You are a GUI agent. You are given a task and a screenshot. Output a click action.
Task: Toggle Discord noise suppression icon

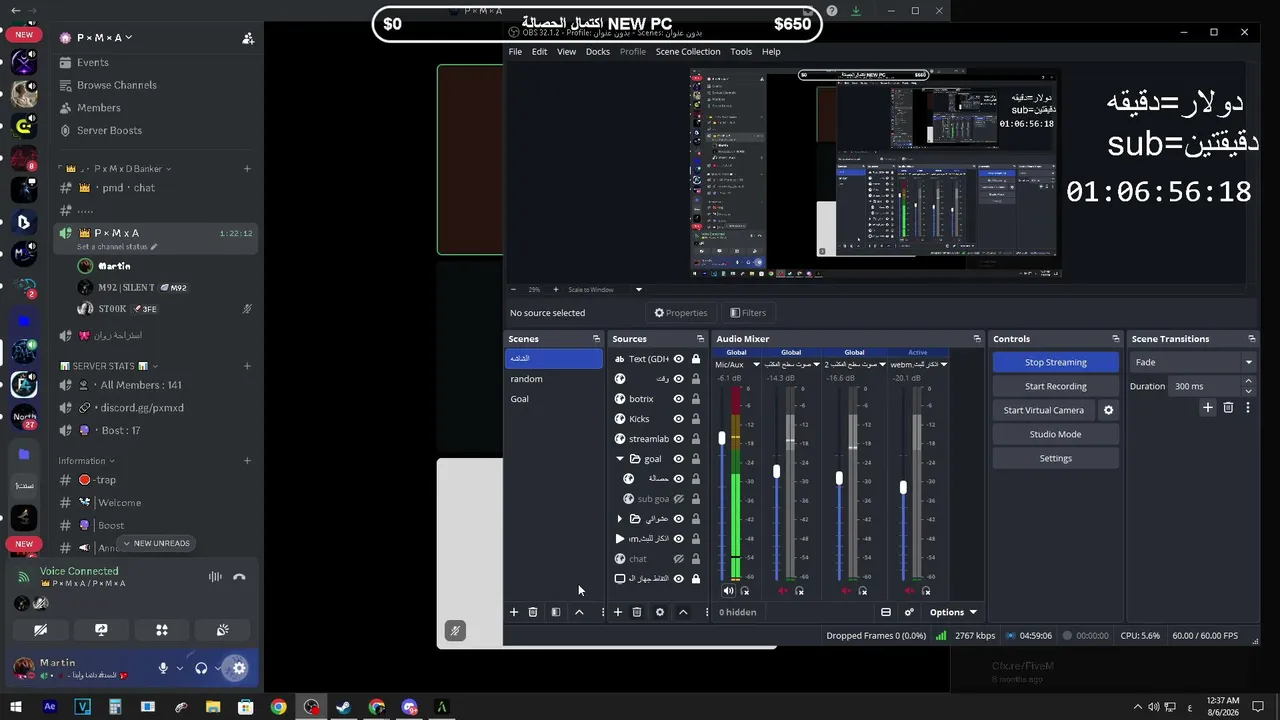pos(215,577)
